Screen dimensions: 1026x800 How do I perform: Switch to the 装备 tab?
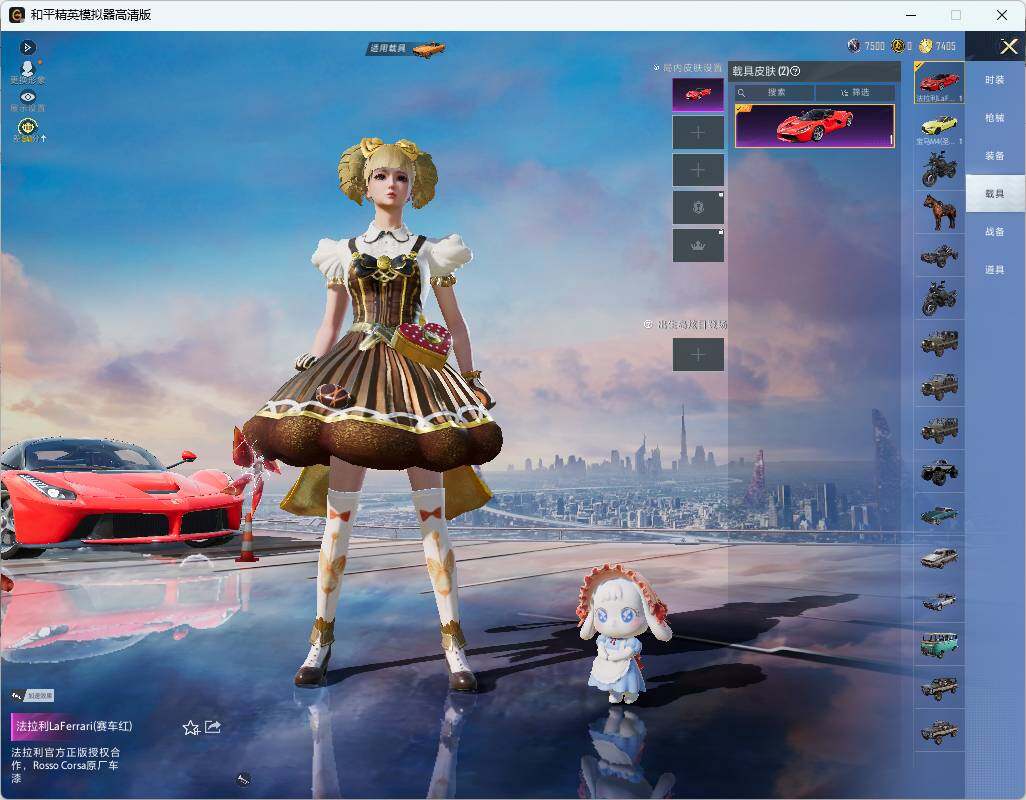pyautogui.click(x=995, y=156)
